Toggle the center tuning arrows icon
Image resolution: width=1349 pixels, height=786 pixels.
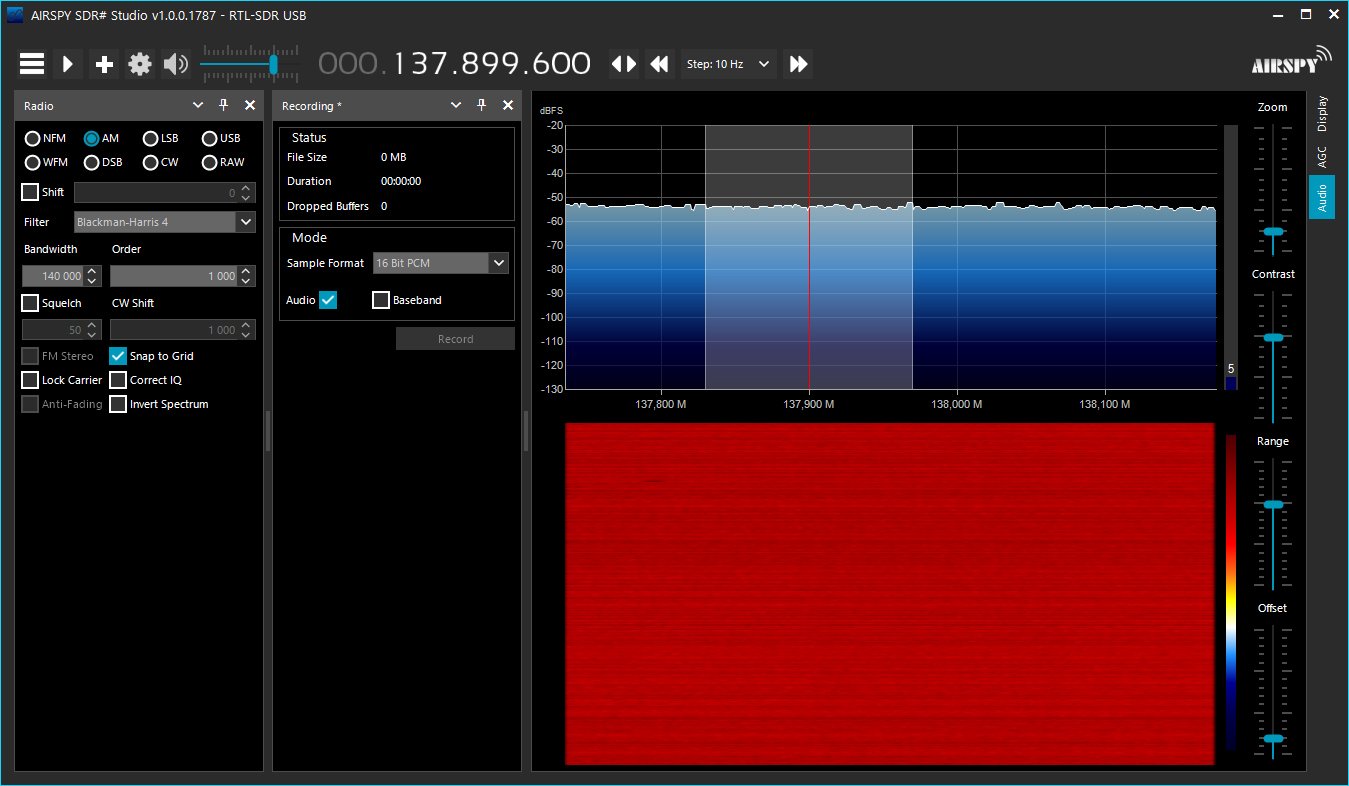point(623,64)
